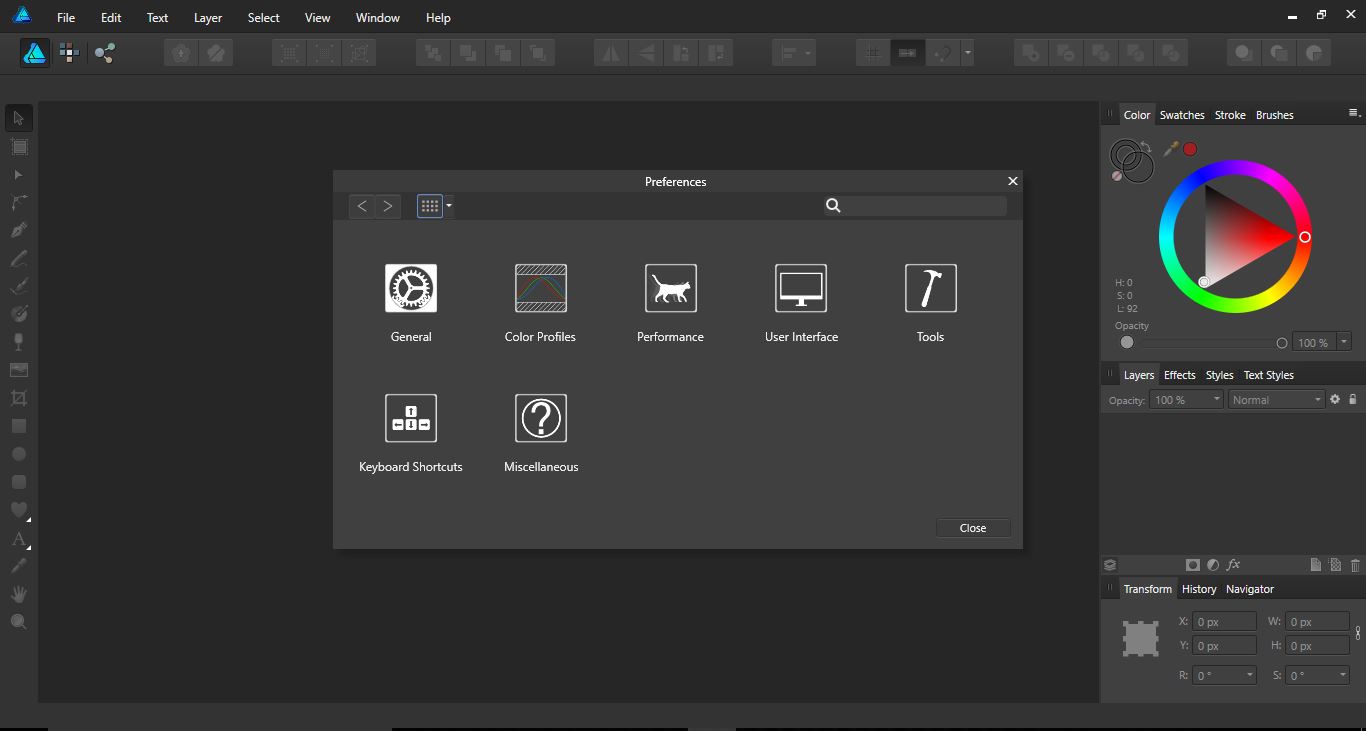Click the Preferences search field
This screenshot has height=731, width=1366.
click(915, 206)
